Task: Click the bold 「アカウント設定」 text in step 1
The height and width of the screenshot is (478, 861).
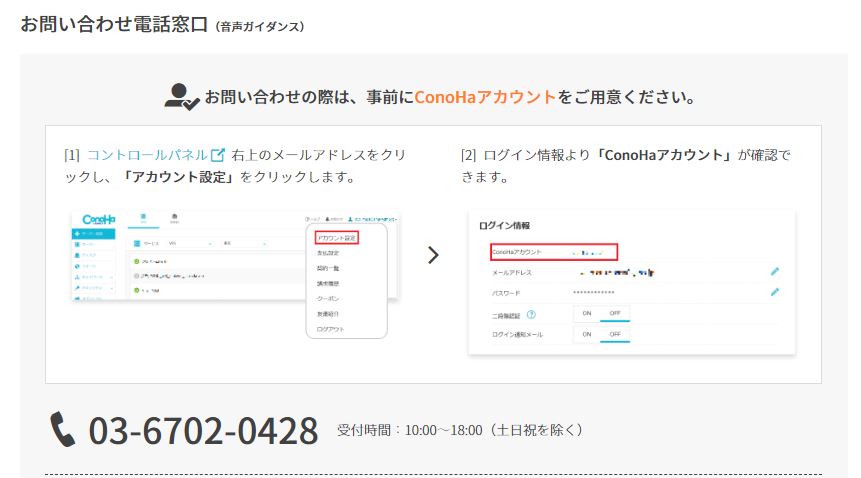Action: 178,177
